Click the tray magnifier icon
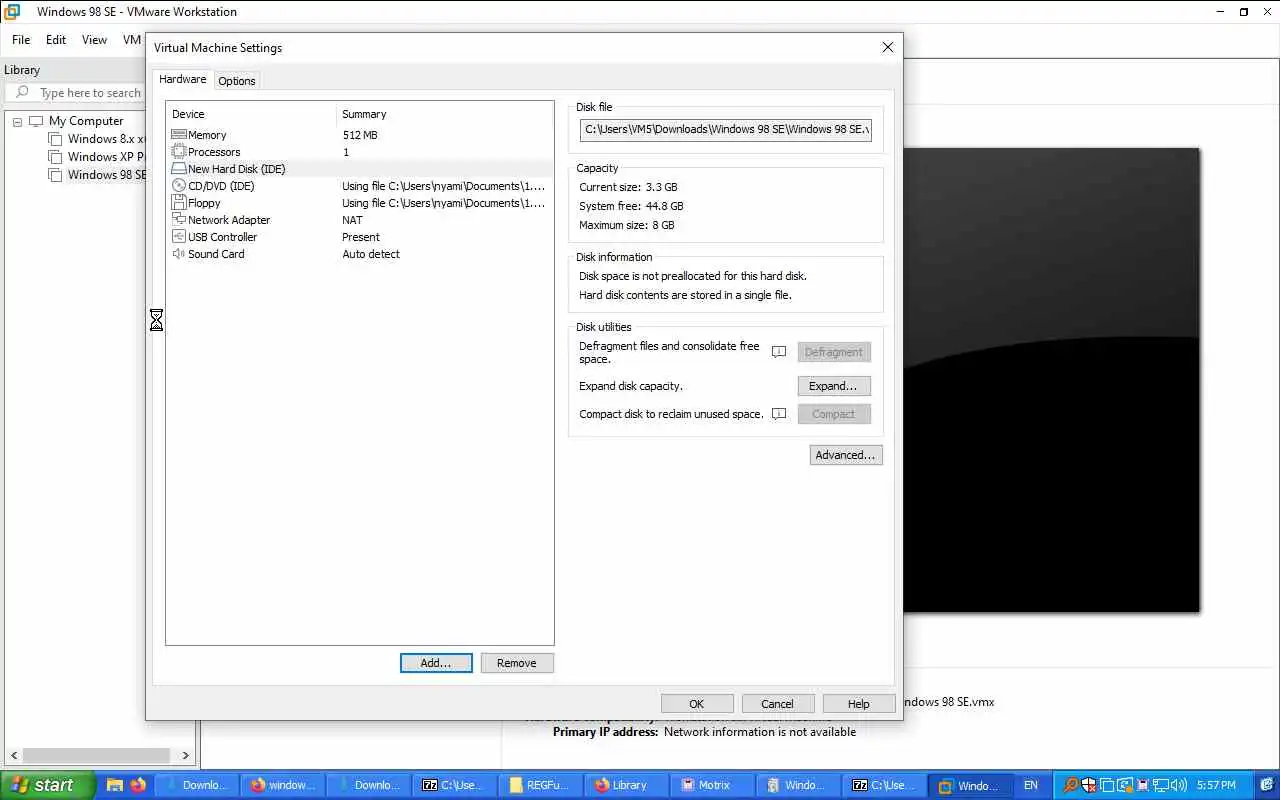The image size is (1280, 800). (1070, 785)
